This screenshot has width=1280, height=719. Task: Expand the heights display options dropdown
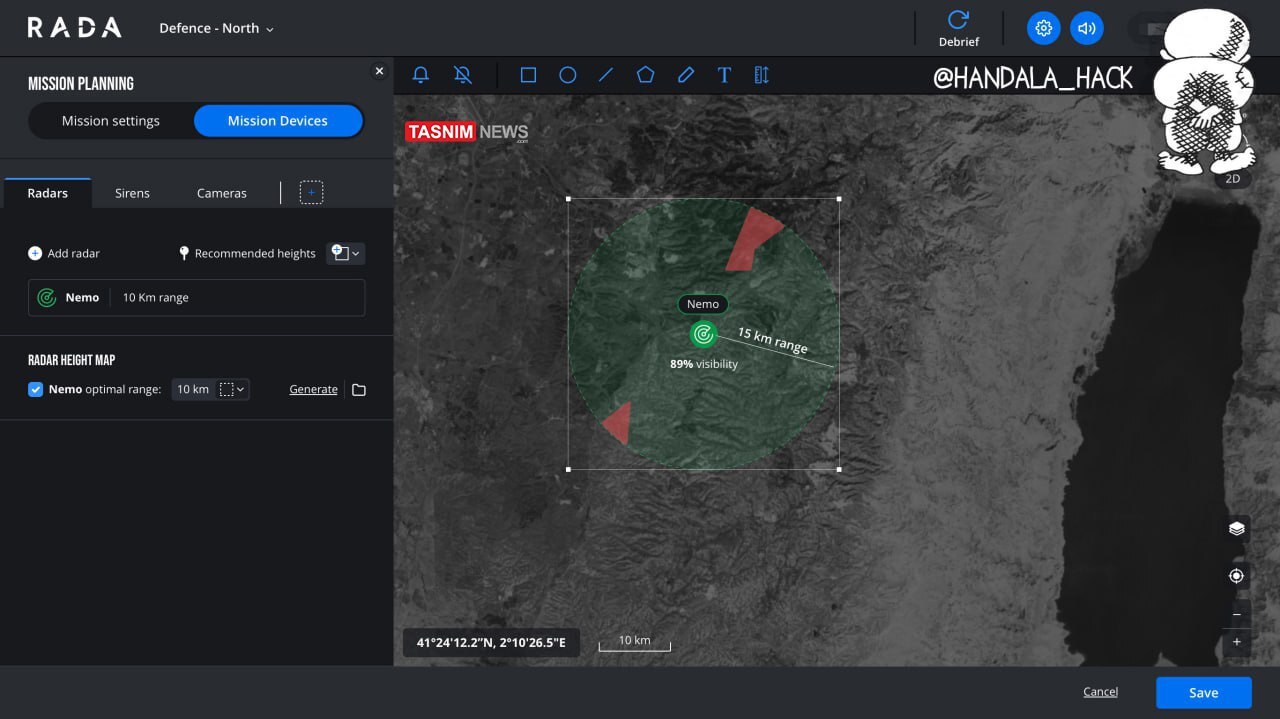point(346,253)
